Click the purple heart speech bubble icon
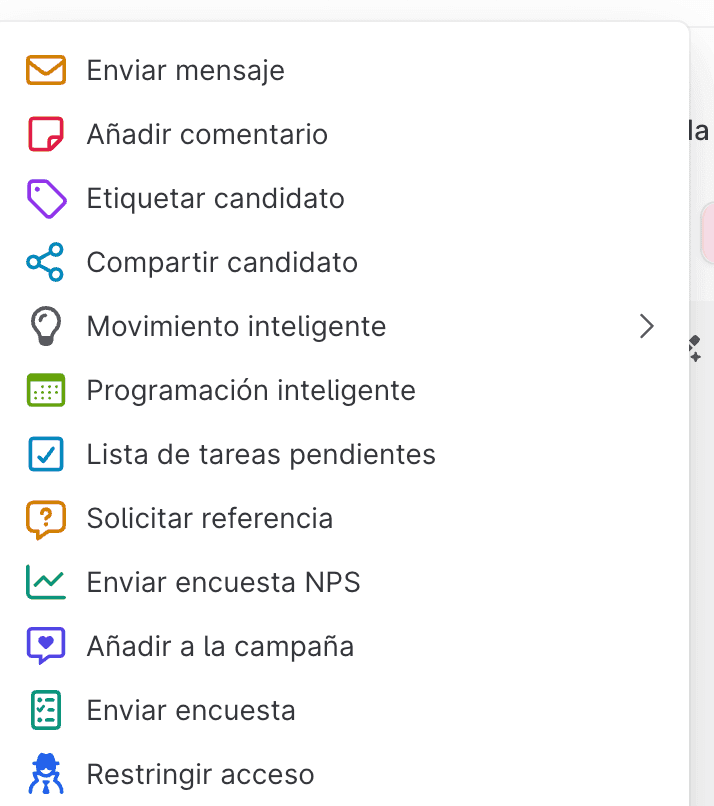This screenshot has width=714, height=806. pyautogui.click(x=46, y=646)
